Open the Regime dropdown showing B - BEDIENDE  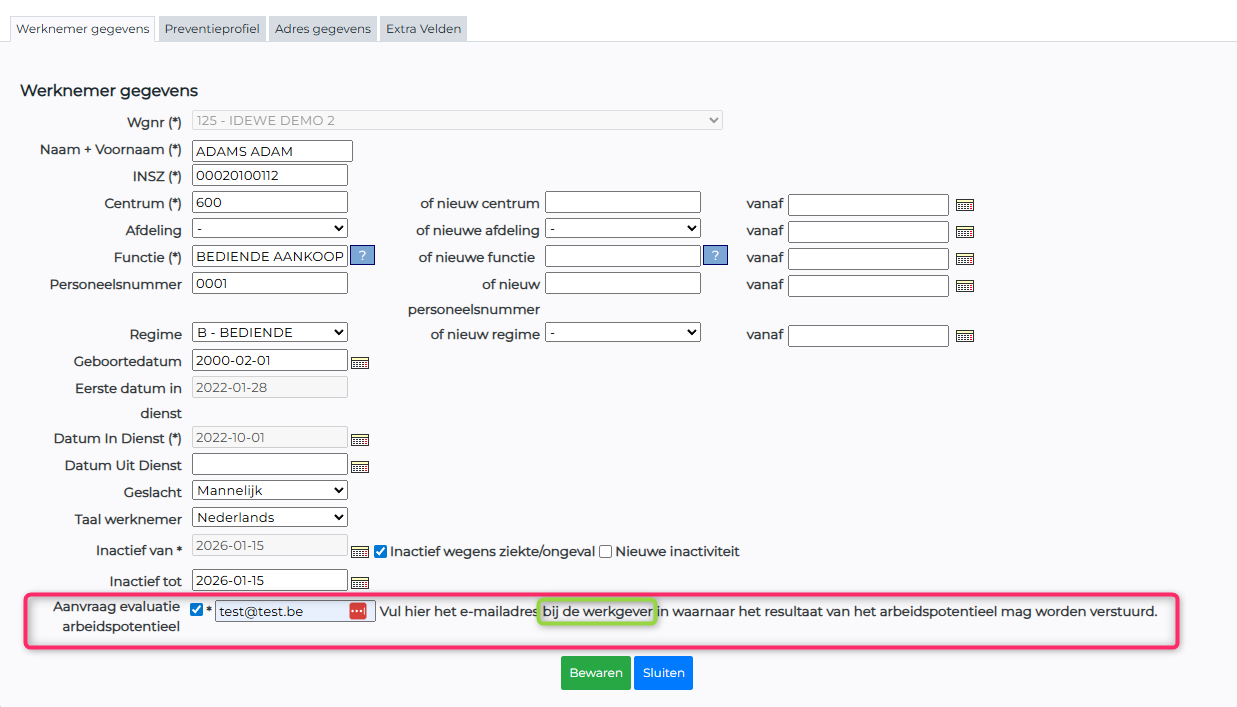tap(269, 333)
